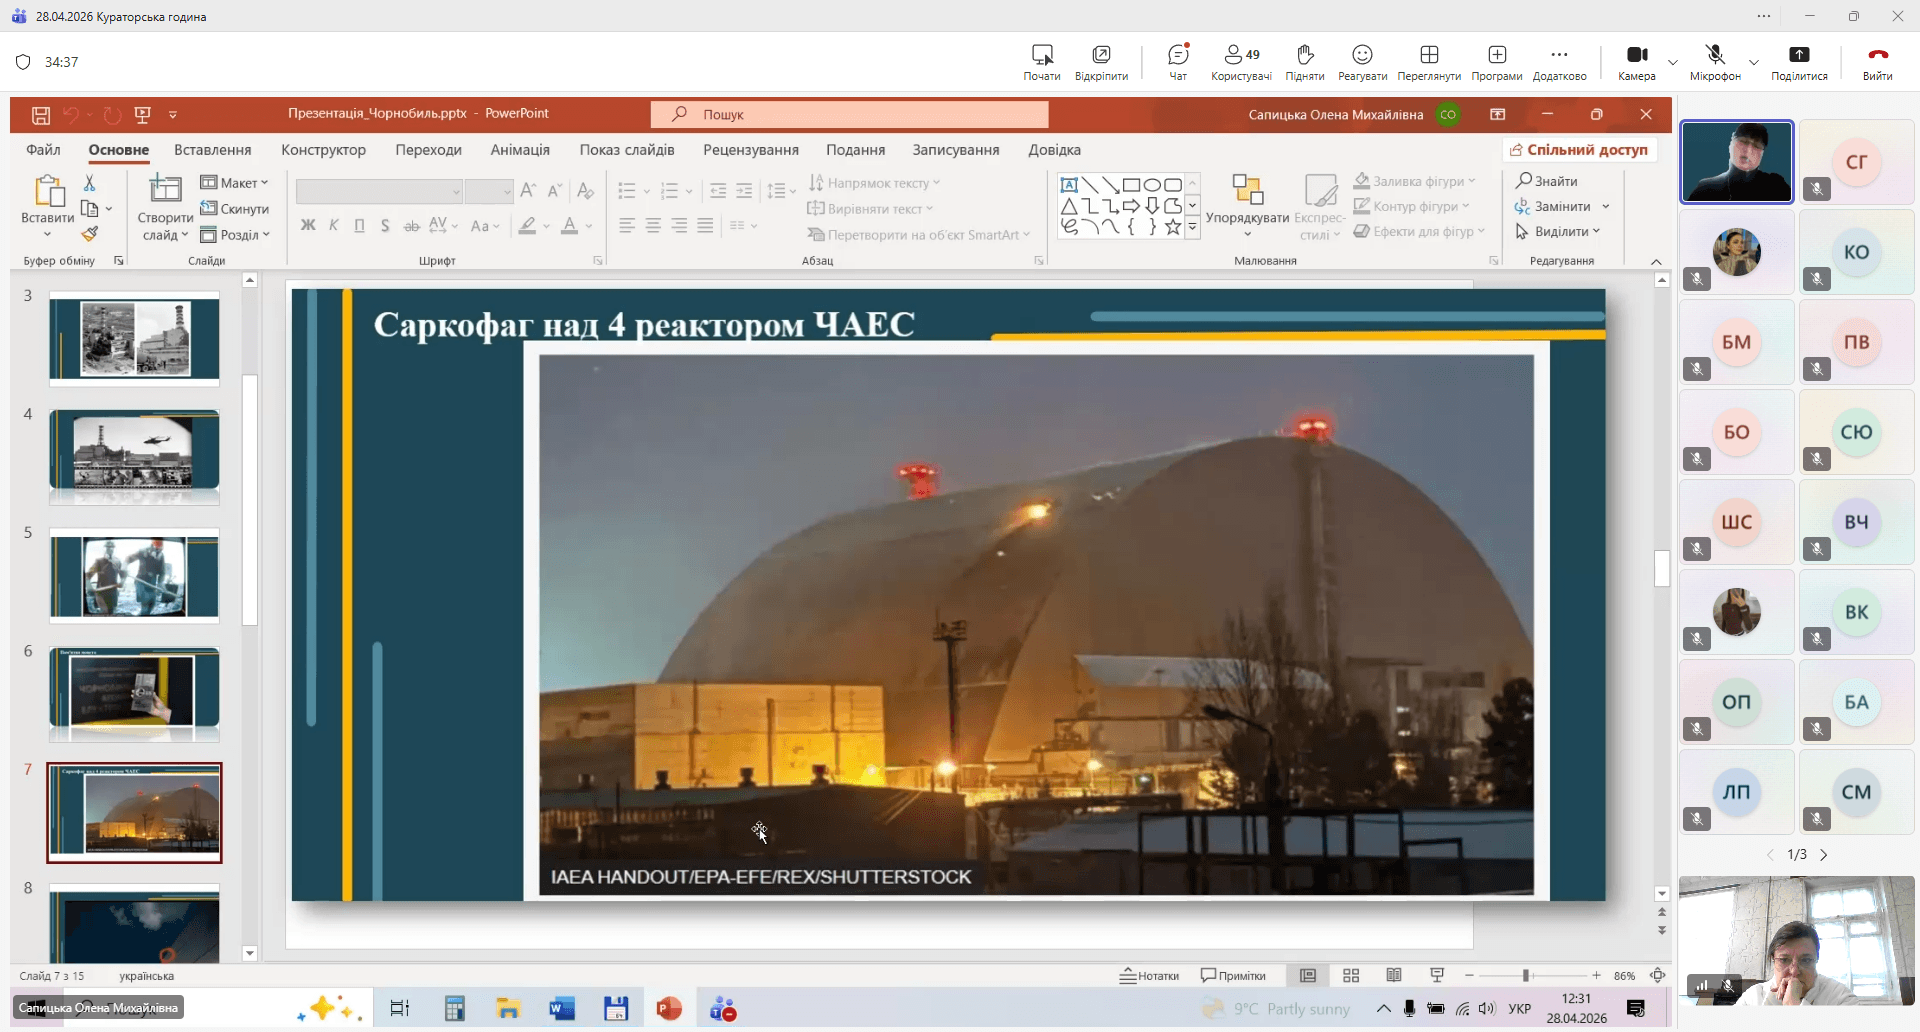
Task: Click the zoom slider in status bar
Action: pyautogui.click(x=1526, y=976)
